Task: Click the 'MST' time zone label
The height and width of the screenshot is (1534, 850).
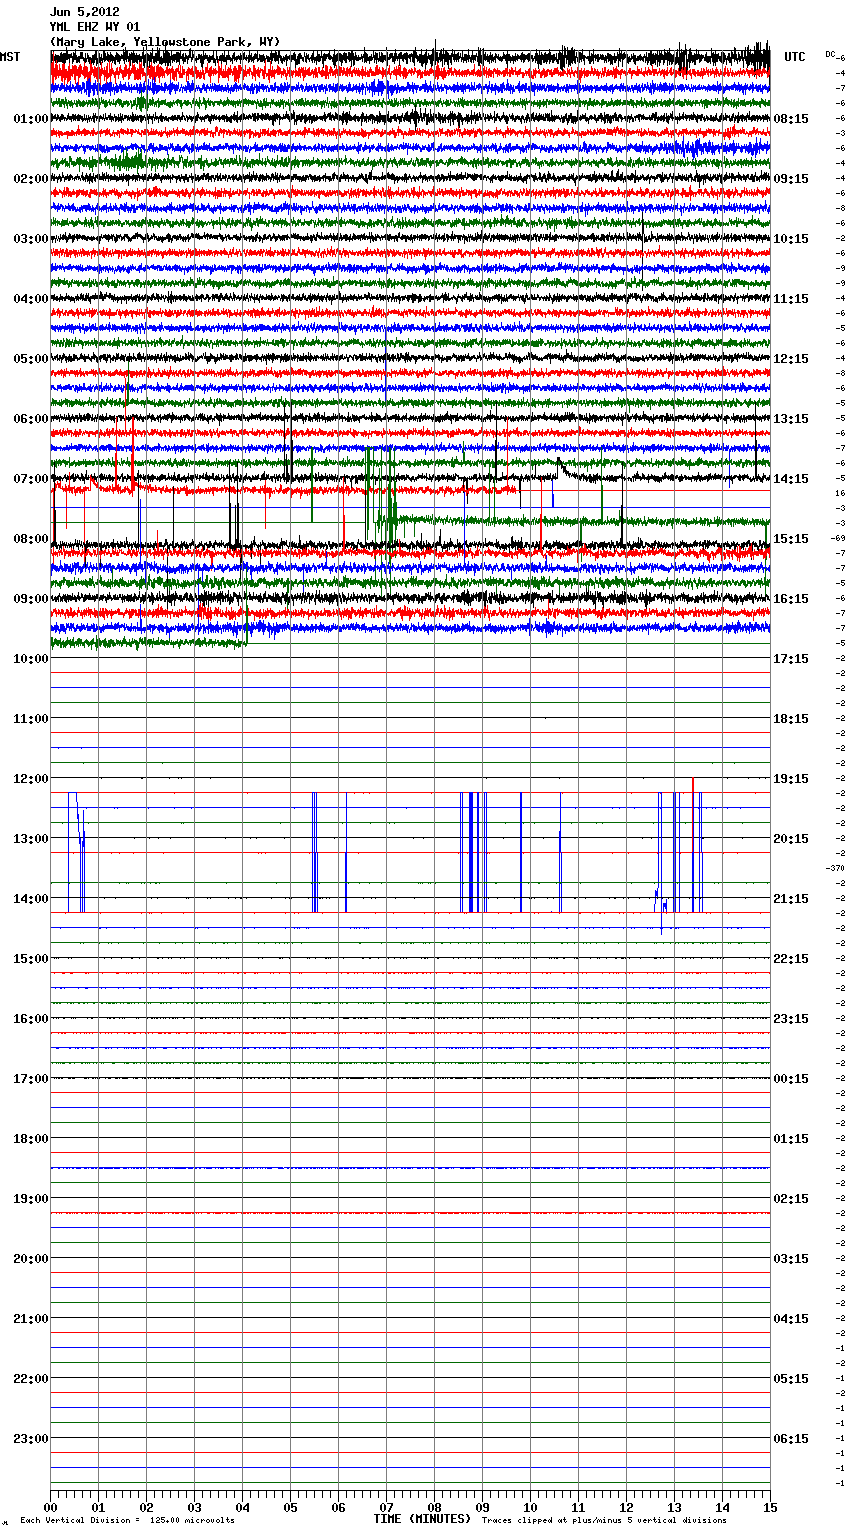Action: click(10, 57)
